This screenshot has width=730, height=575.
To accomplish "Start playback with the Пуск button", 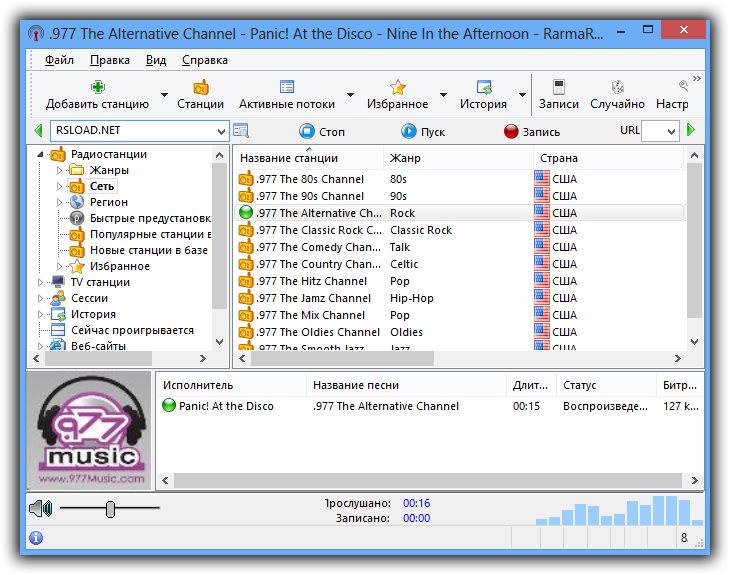I will coord(423,132).
